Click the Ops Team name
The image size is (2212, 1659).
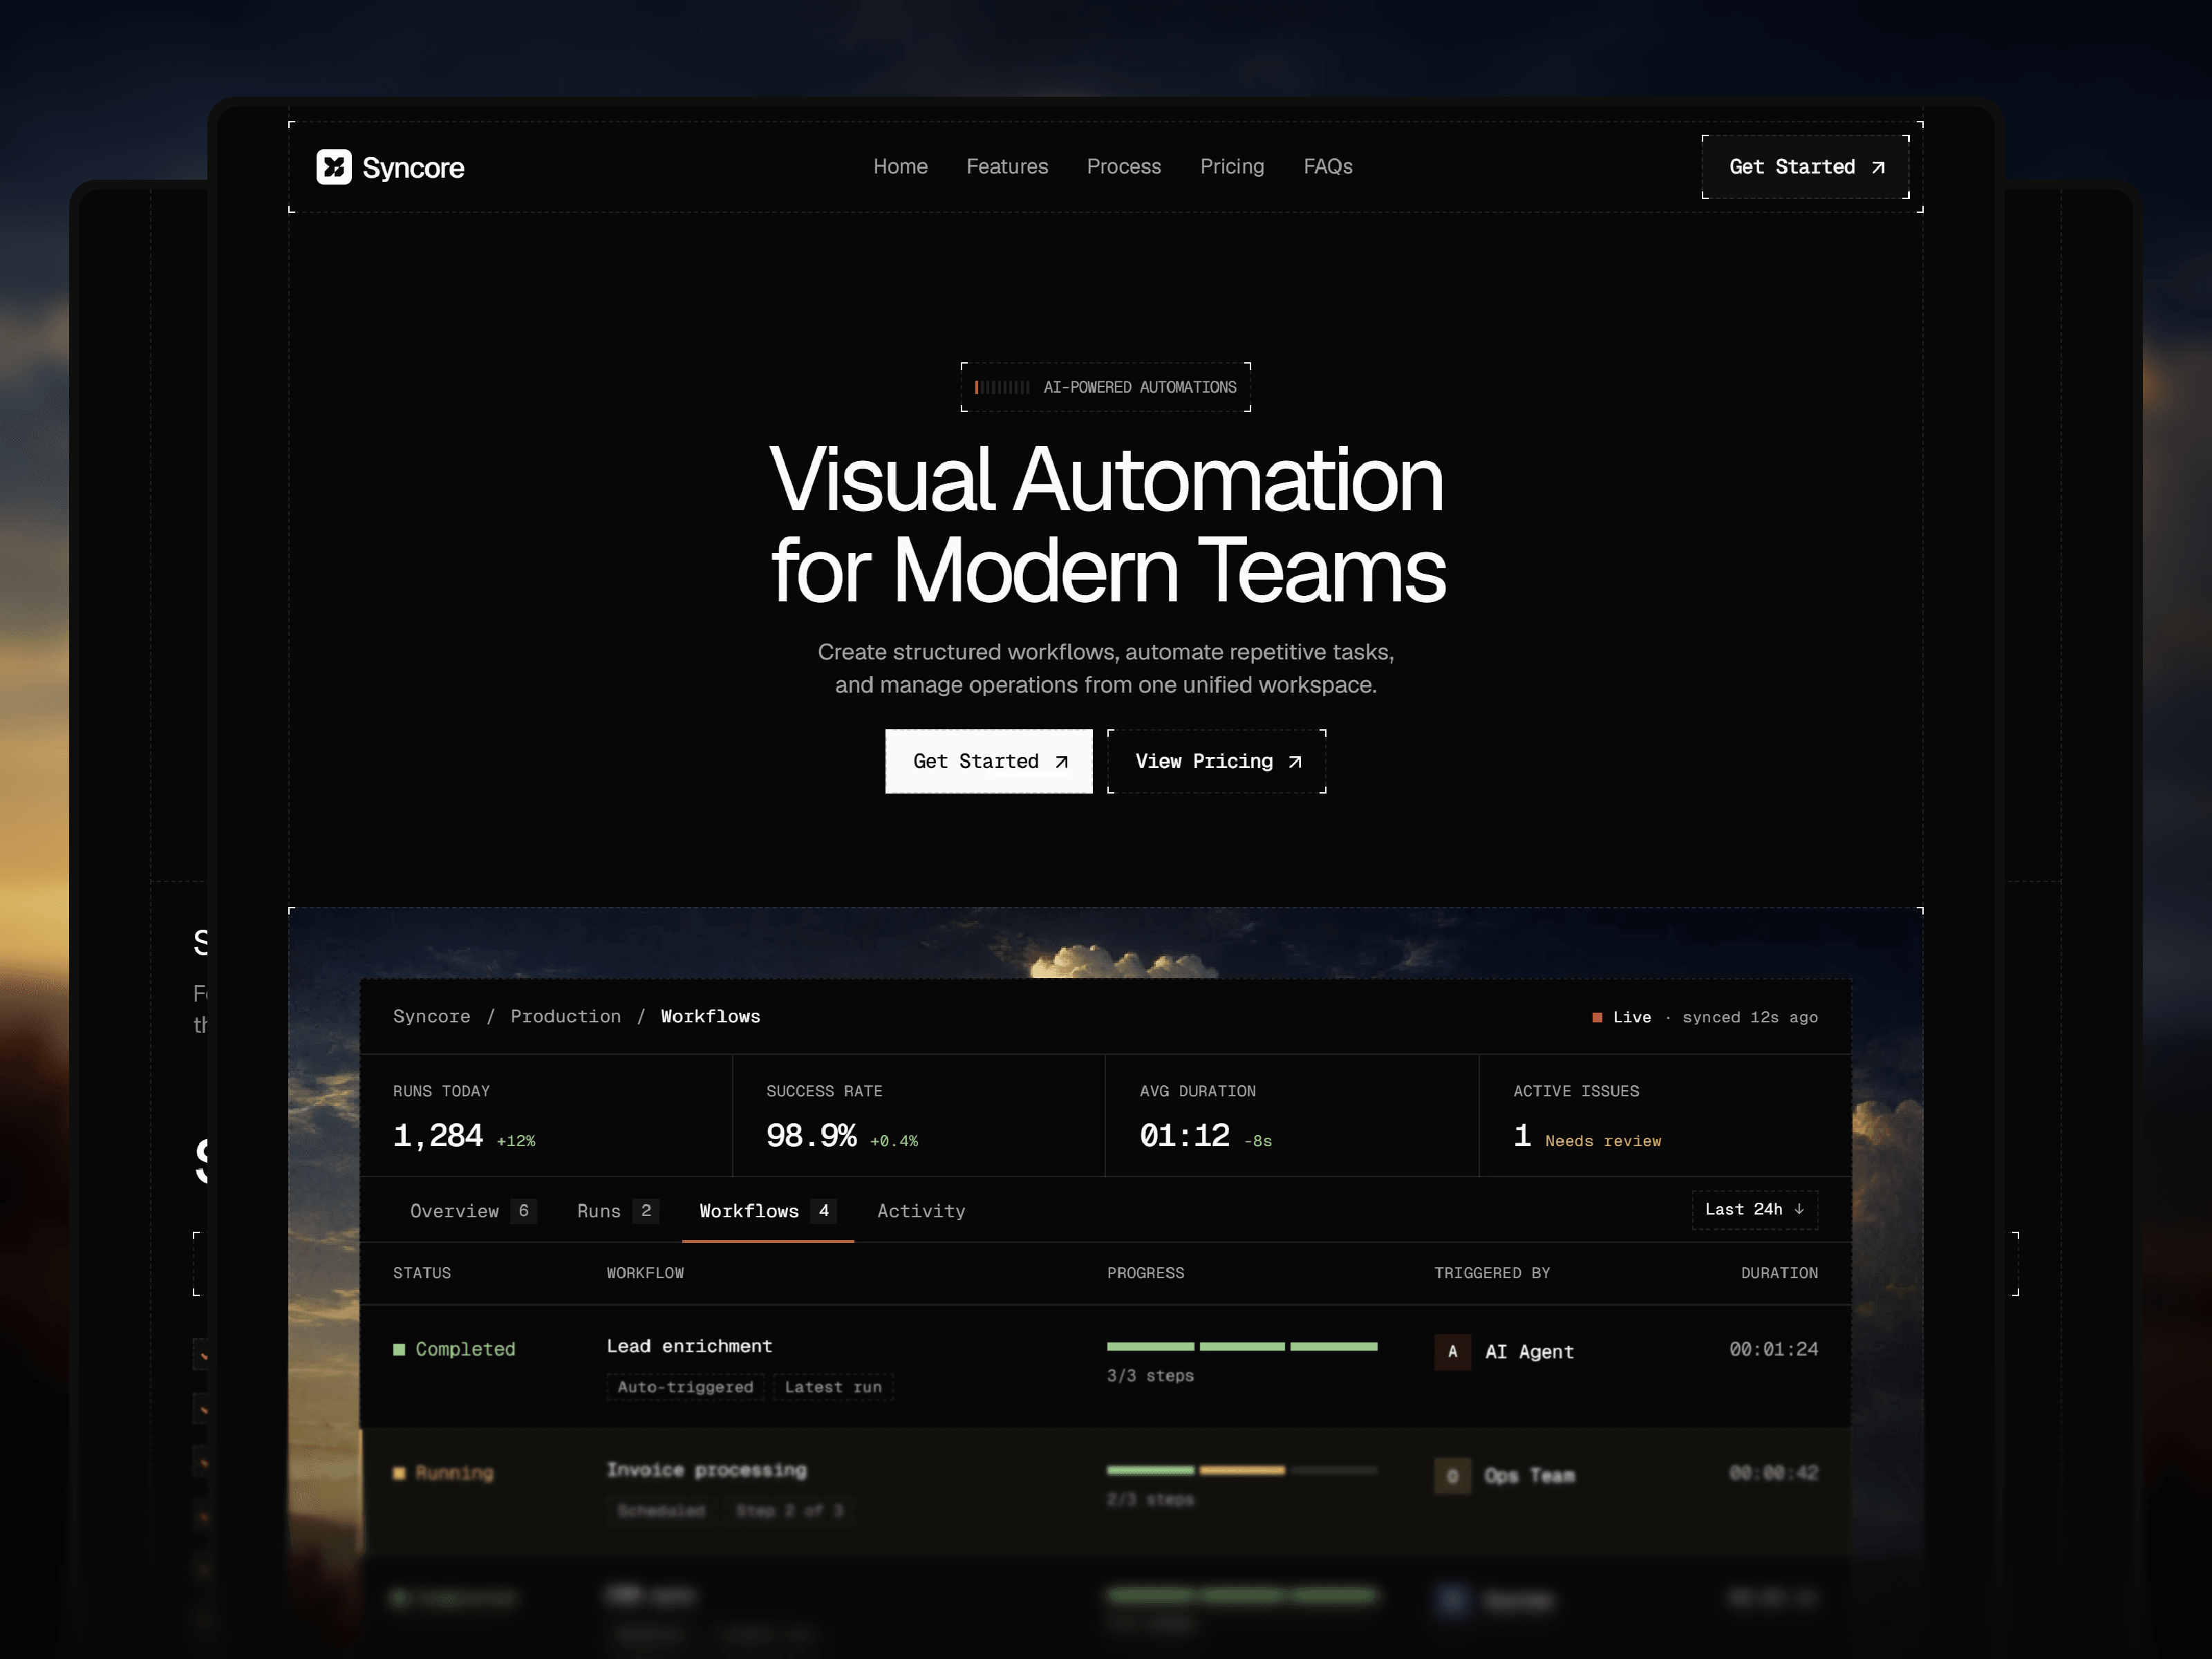pos(1529,1476)
